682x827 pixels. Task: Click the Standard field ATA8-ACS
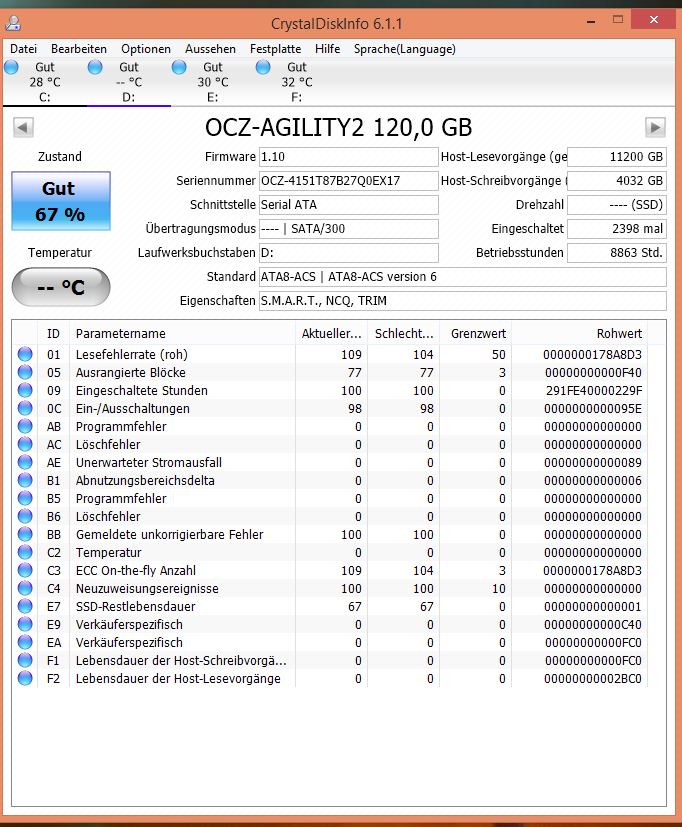(x=463, y=277)
